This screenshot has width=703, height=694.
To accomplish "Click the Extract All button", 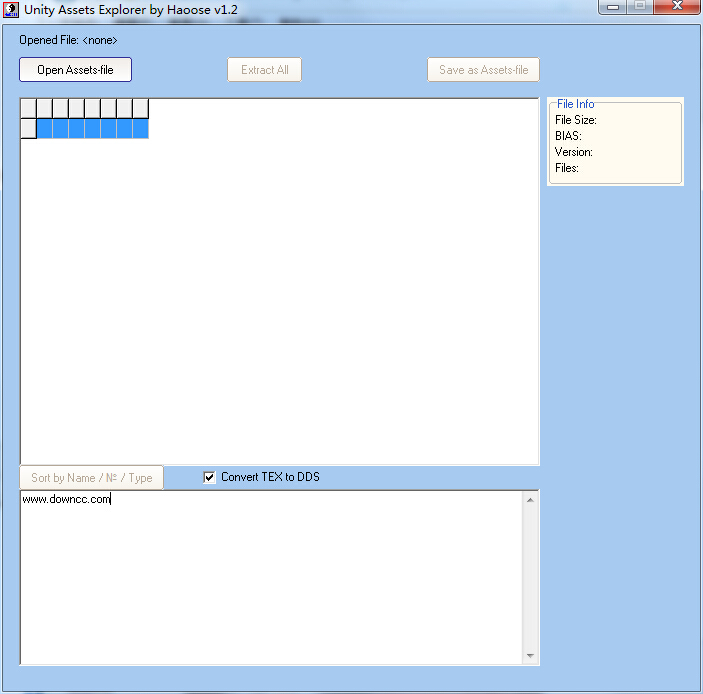I will click(265, 69).
